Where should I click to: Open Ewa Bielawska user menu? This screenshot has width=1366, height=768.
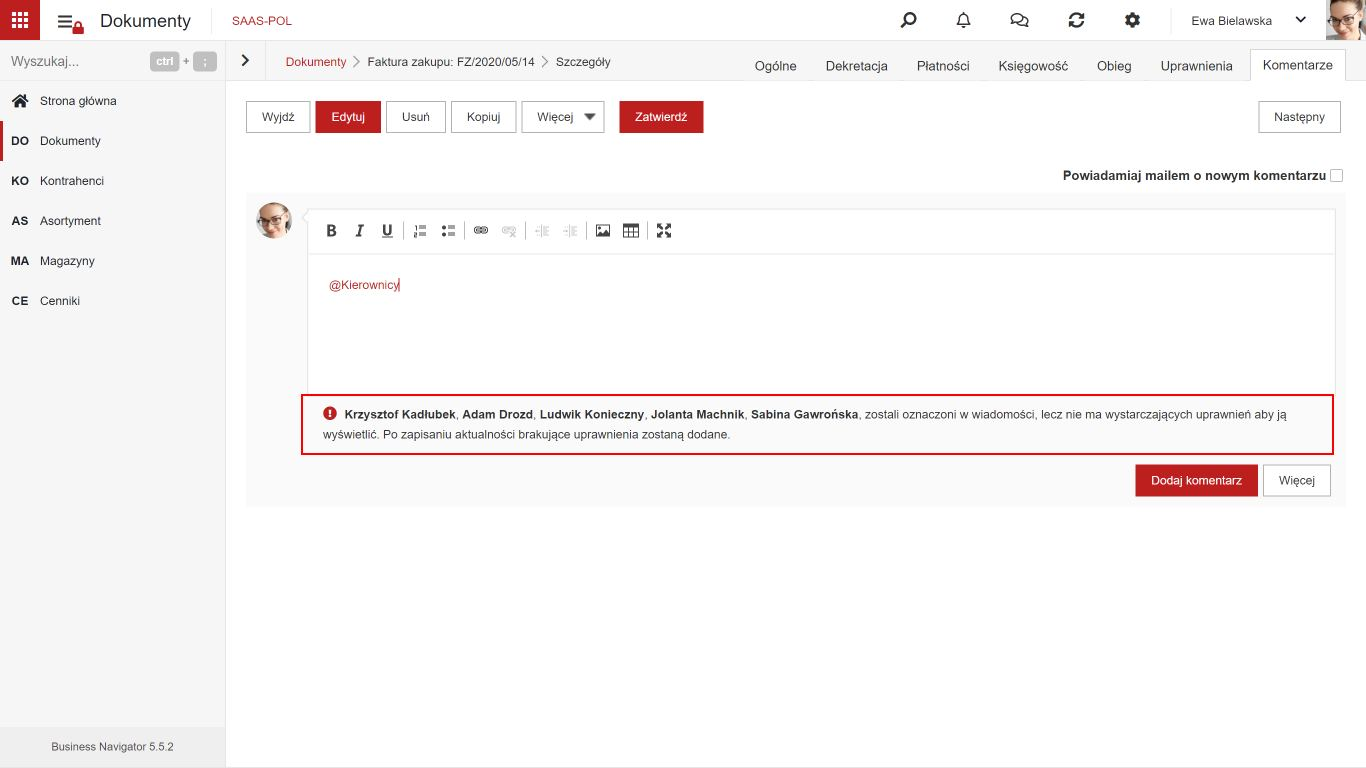1249,20
